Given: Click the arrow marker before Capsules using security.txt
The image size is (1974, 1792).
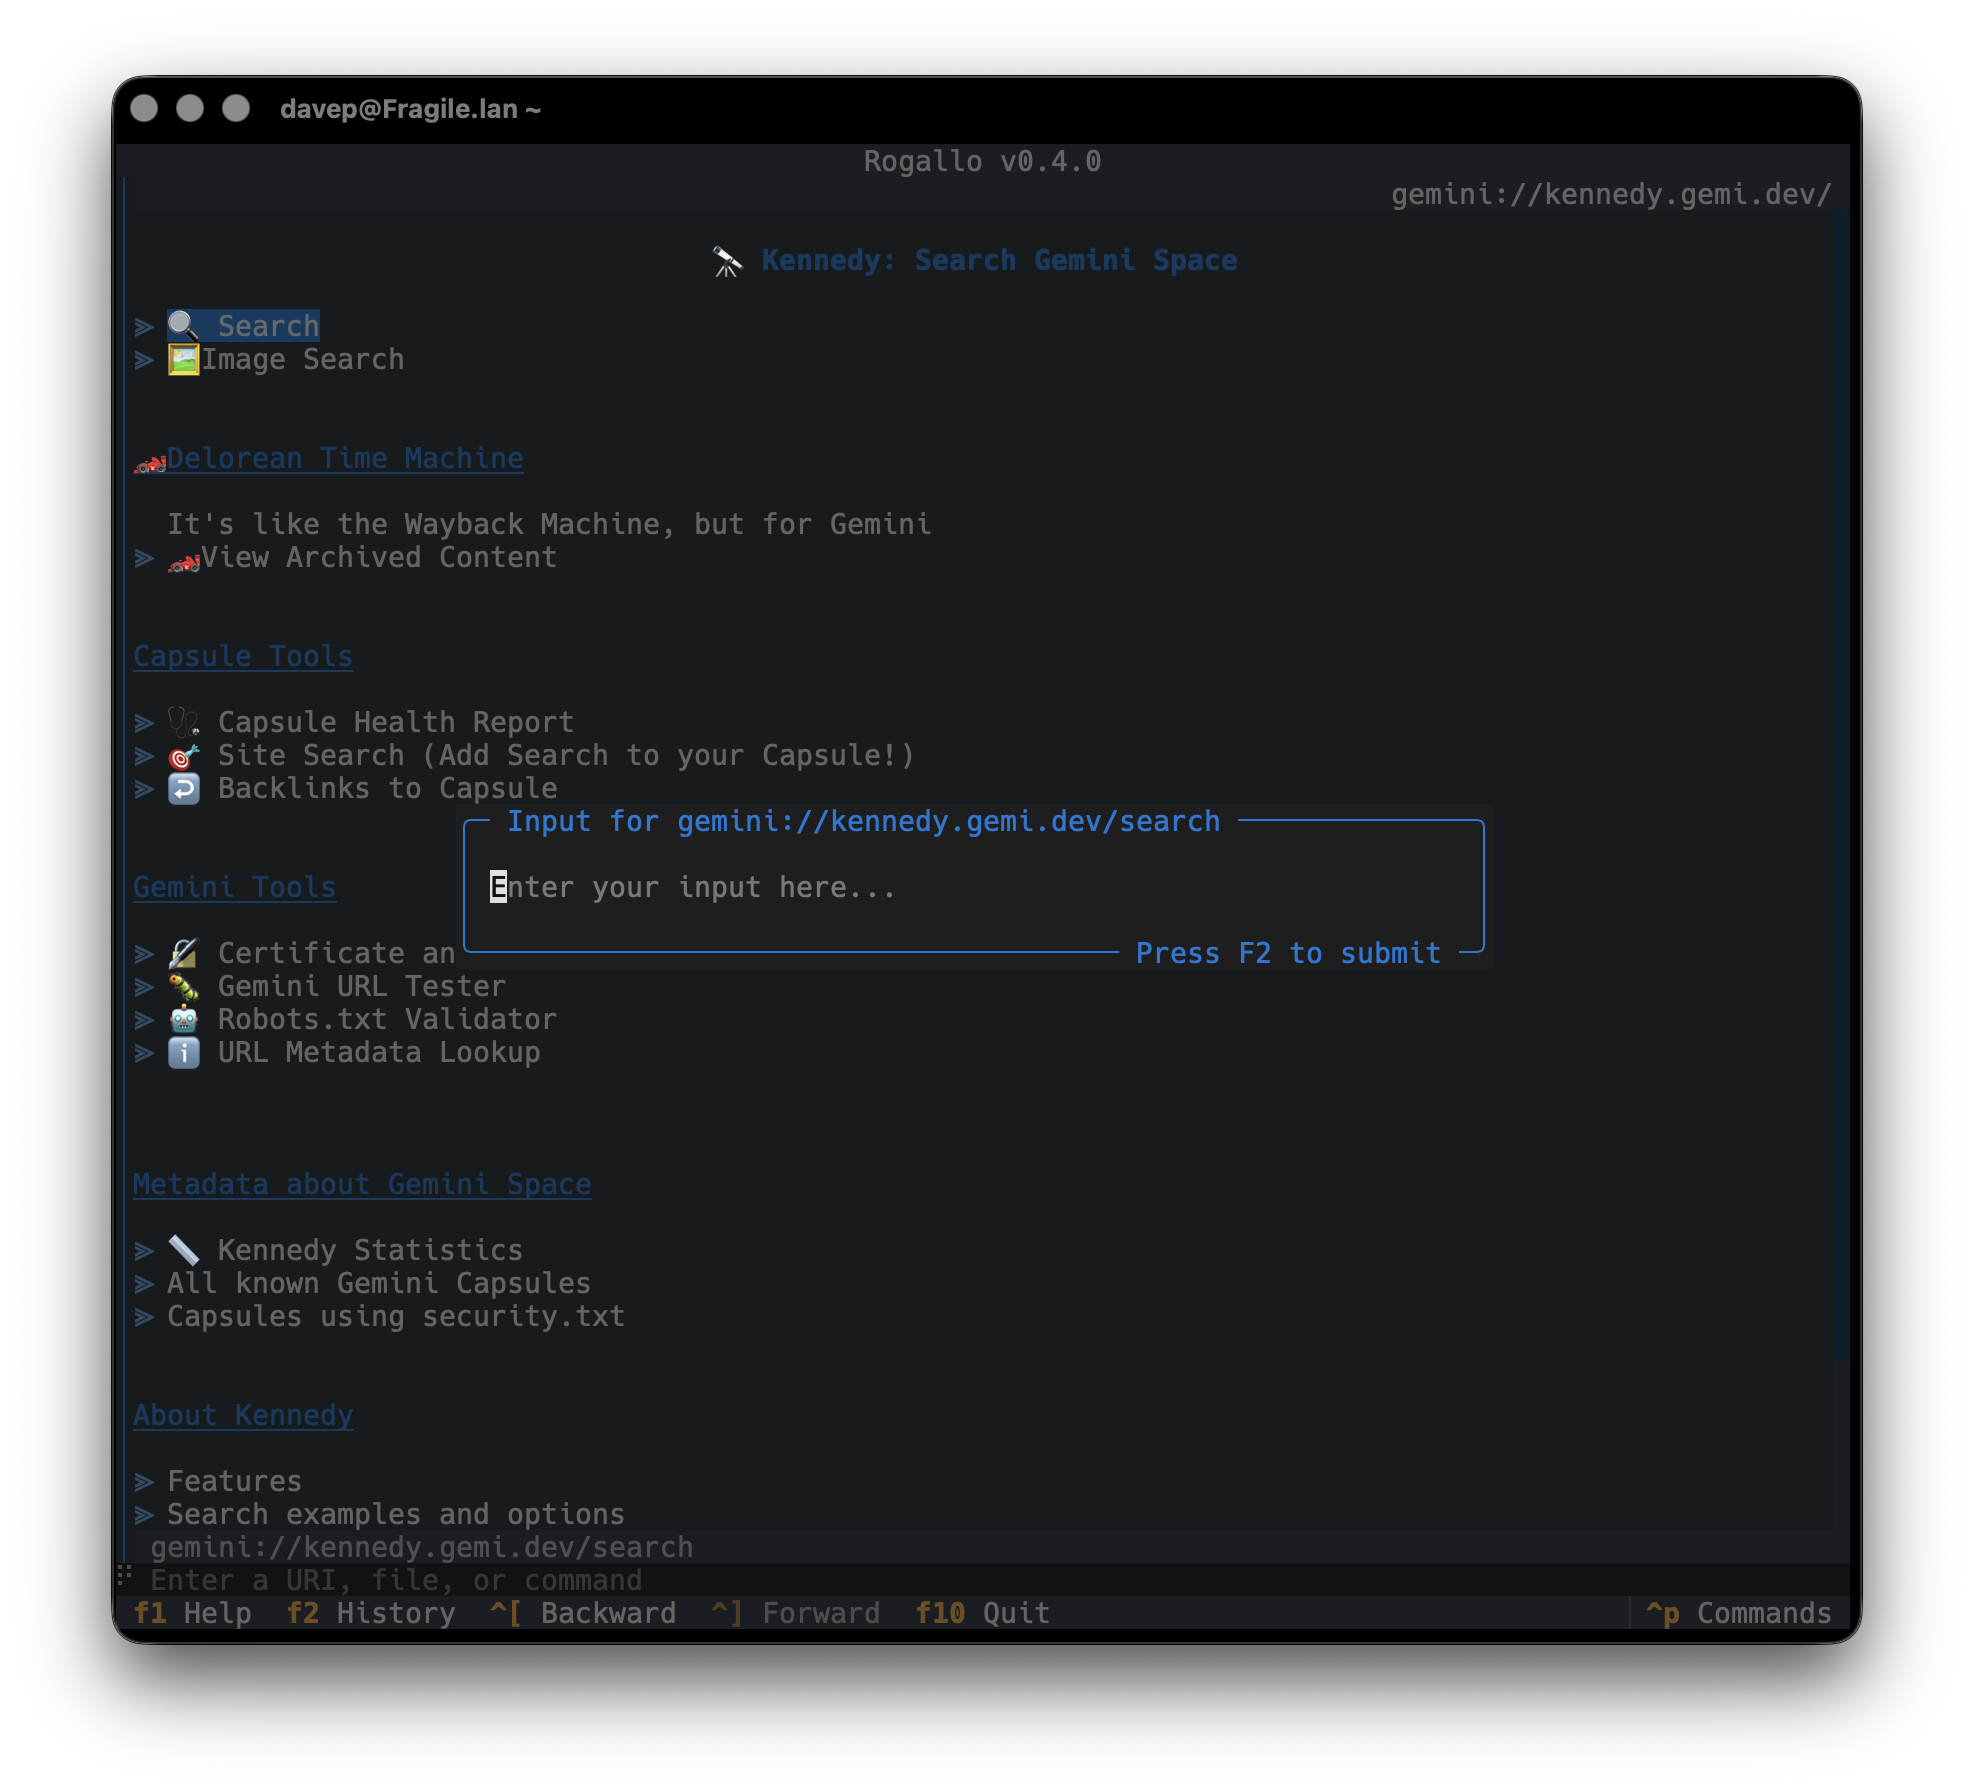Looking at the screenshot, I should pos(144,1316).
